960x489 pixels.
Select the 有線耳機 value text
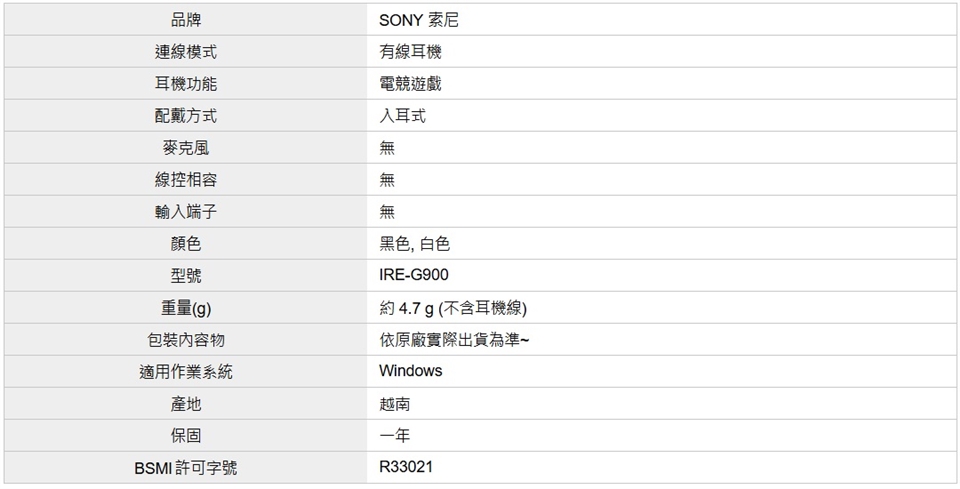point(410,52)
